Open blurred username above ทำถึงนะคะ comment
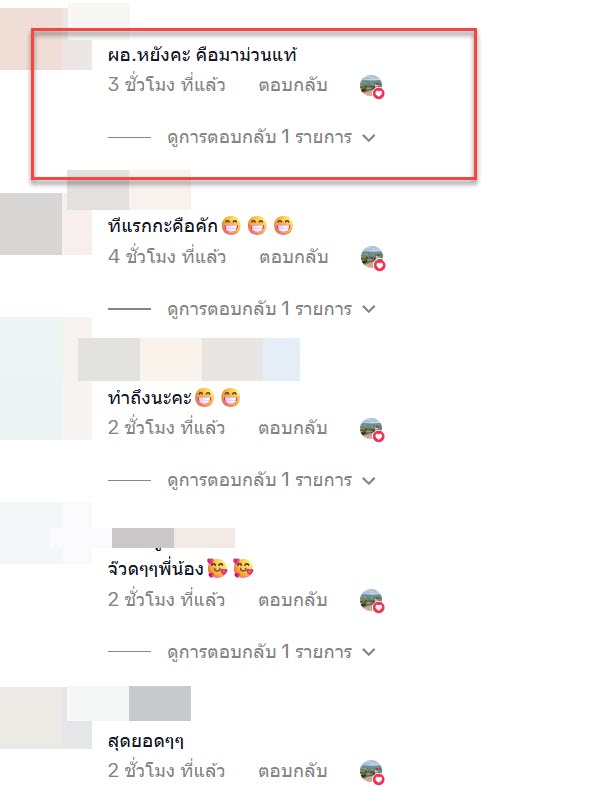The height and width of the screenshot is (793, 614). pos(189,359)
